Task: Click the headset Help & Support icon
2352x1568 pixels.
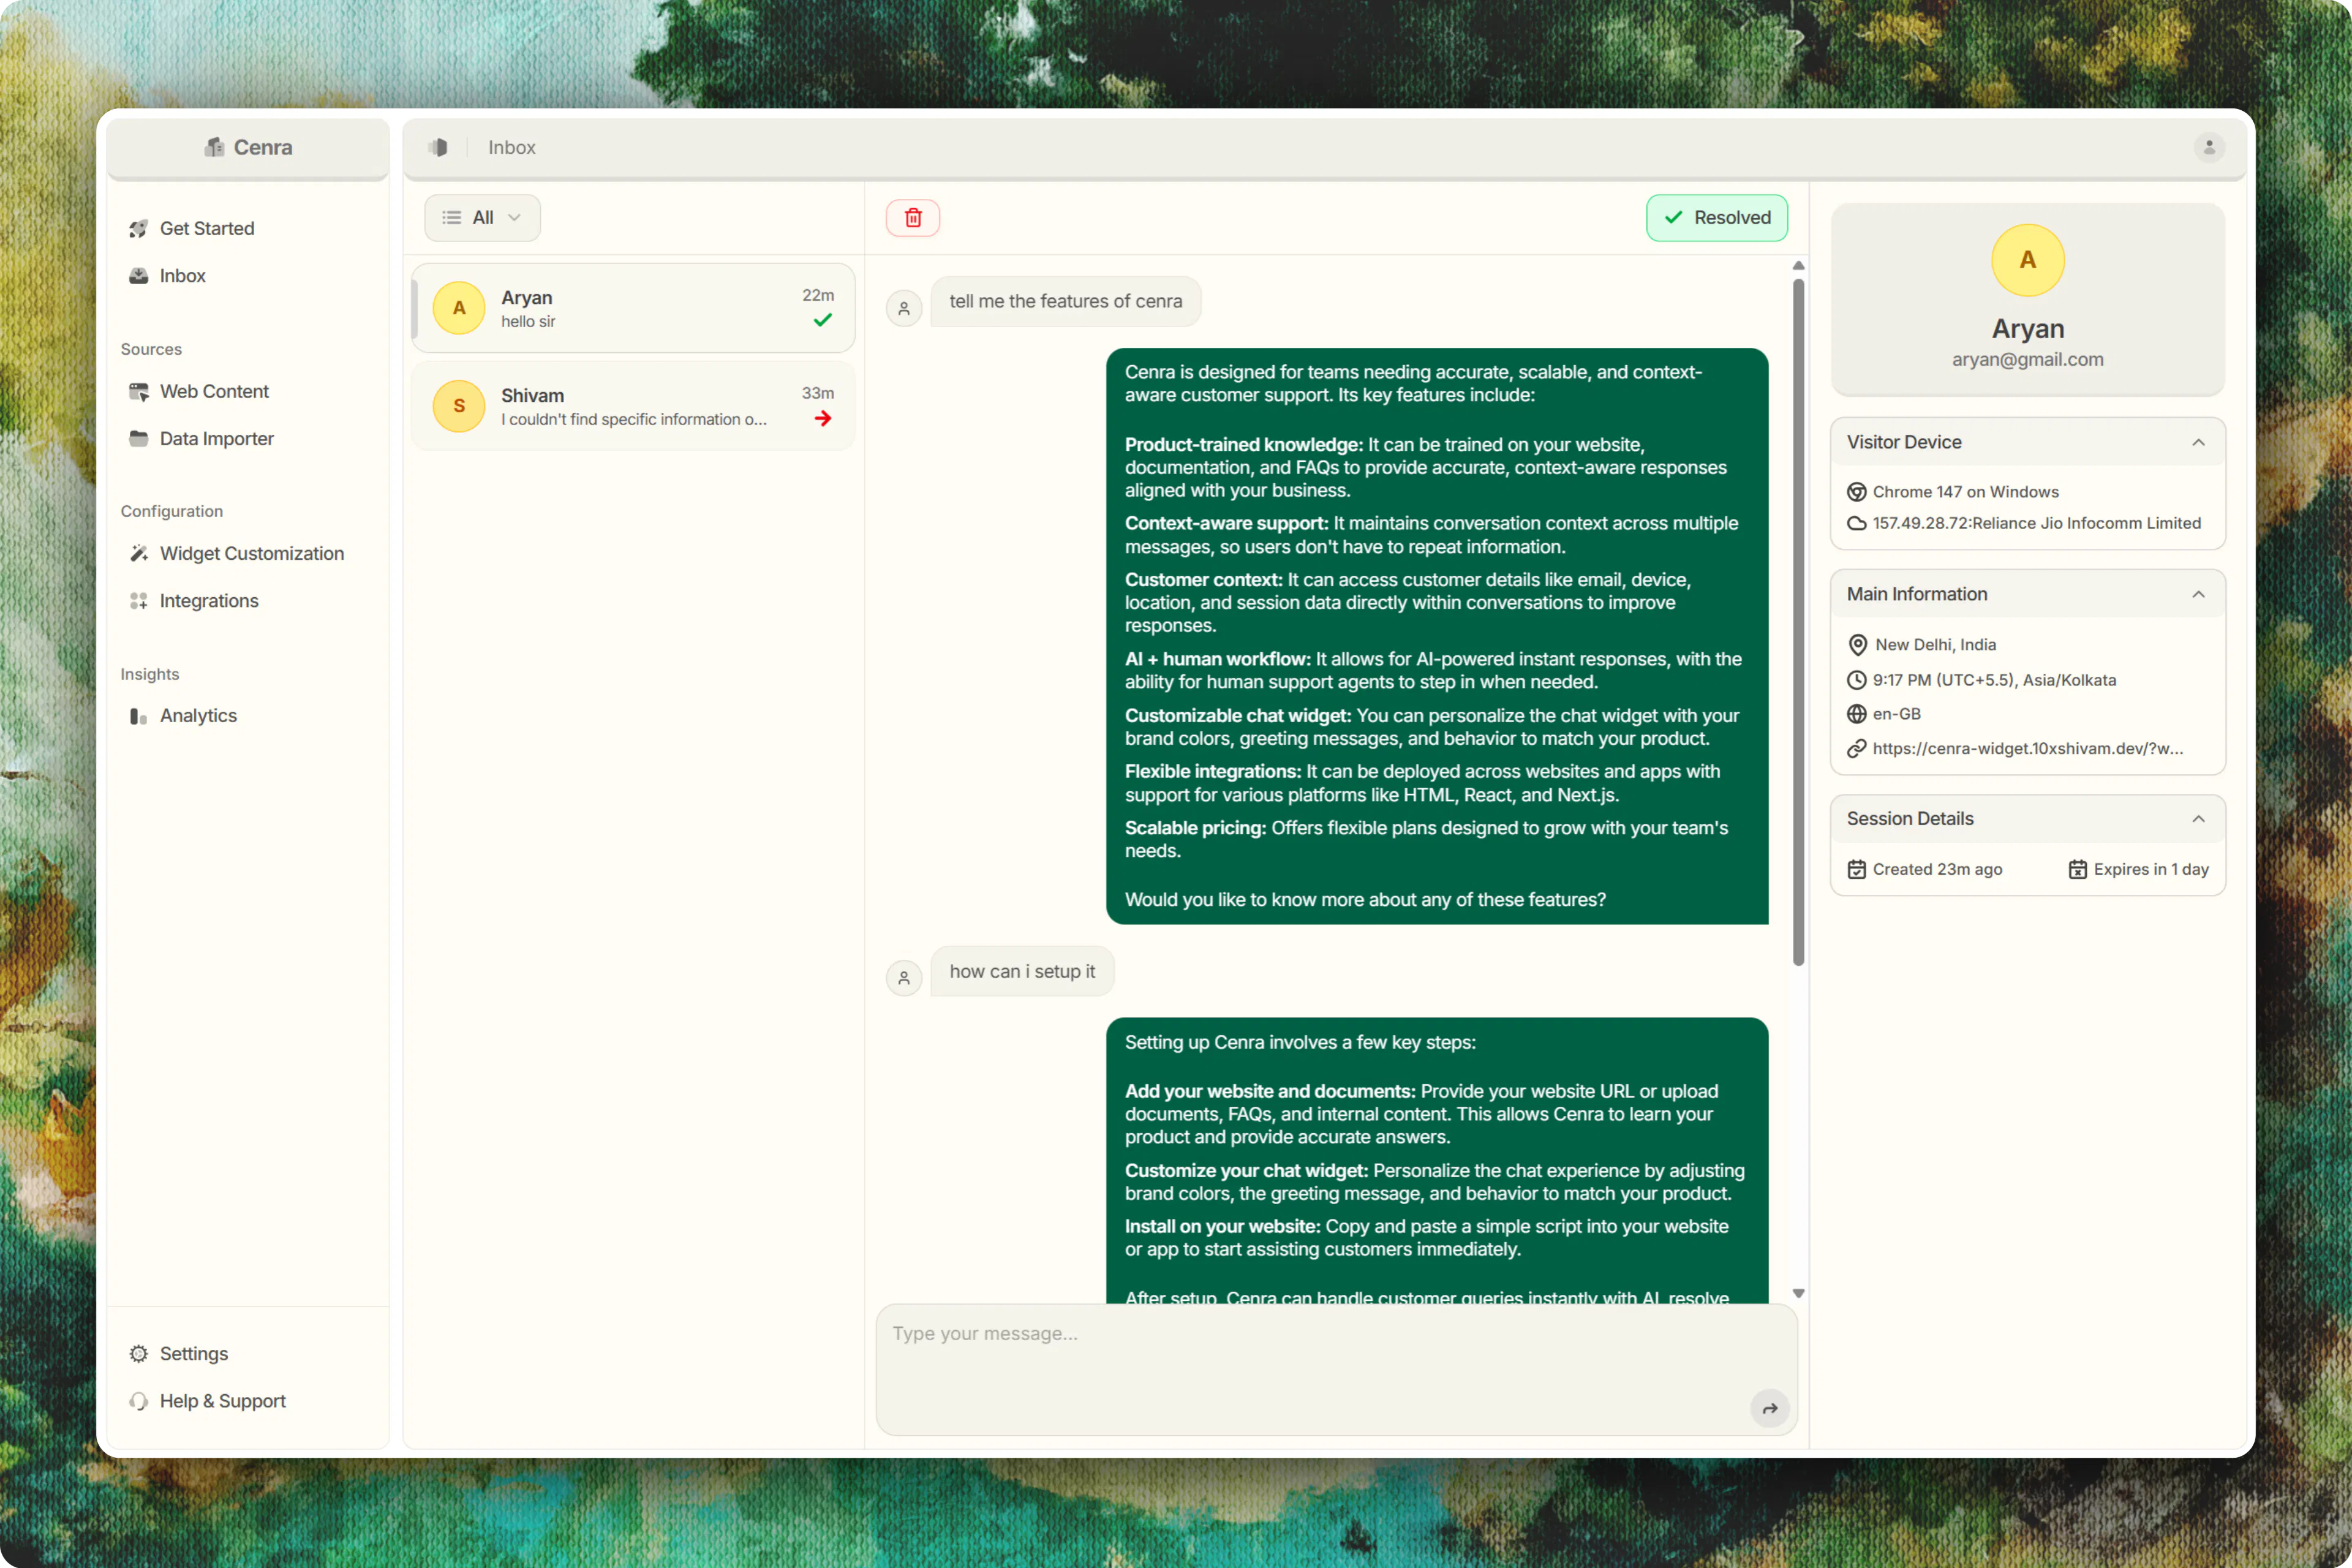Action: [x=139, y=1401]
